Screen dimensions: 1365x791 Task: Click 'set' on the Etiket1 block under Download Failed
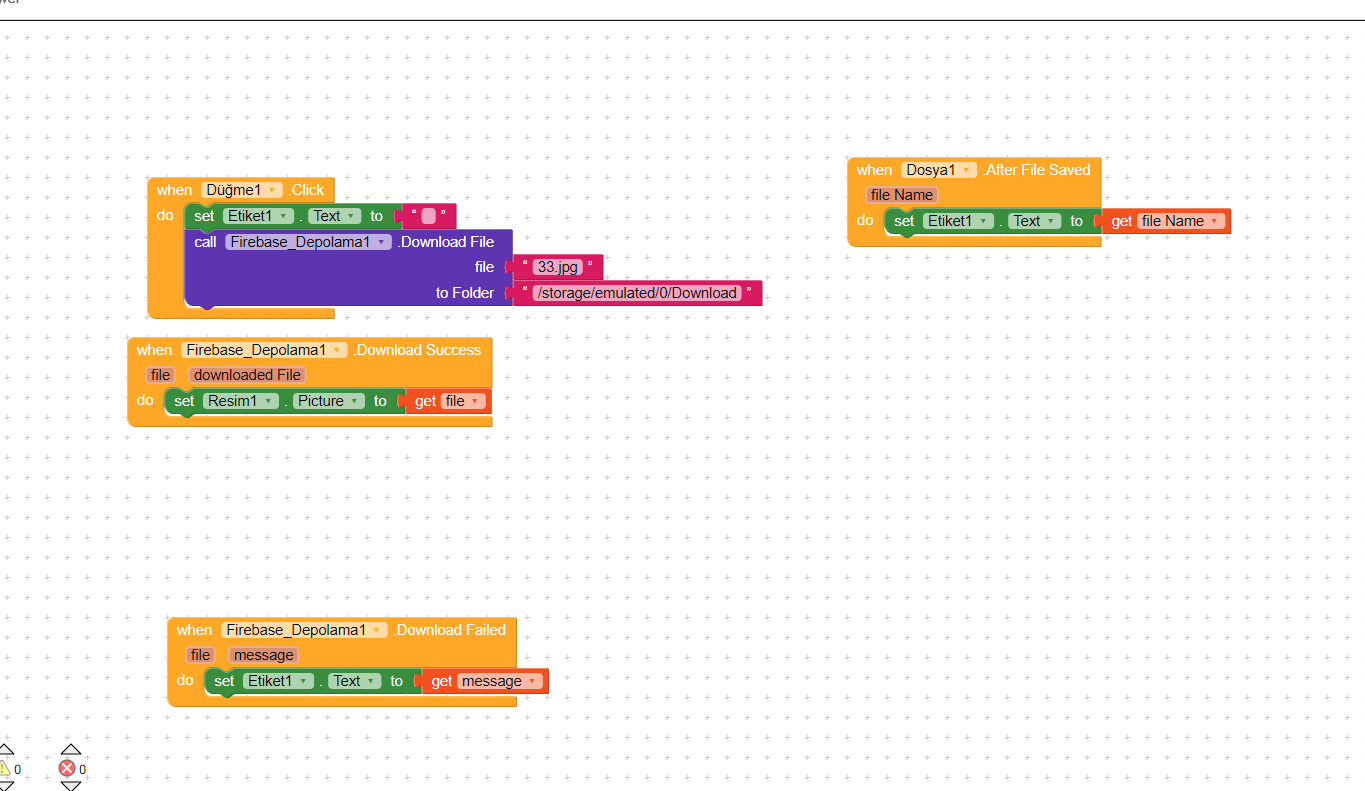[x=224, y=681]
